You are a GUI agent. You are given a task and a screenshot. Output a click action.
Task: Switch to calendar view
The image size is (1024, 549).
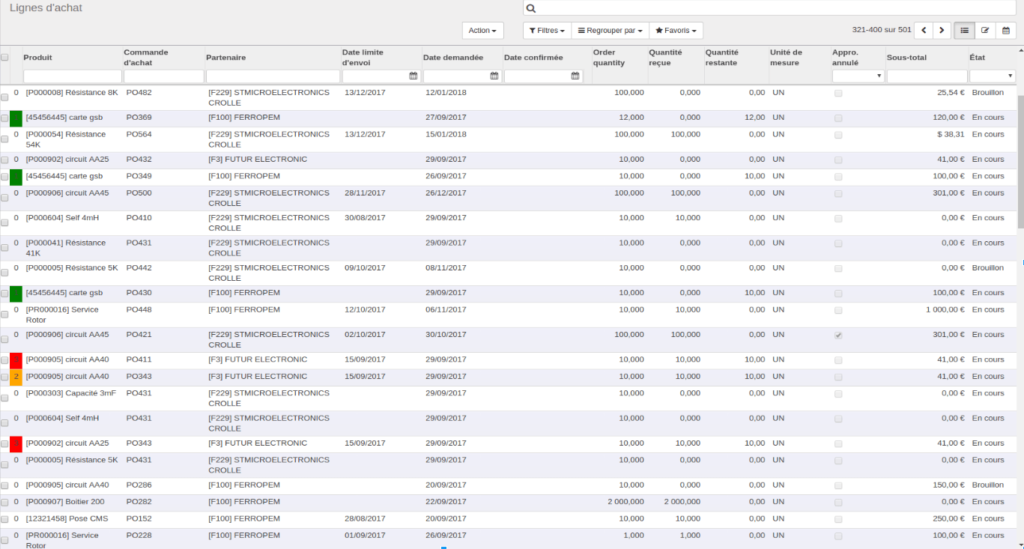point(1006,30)
